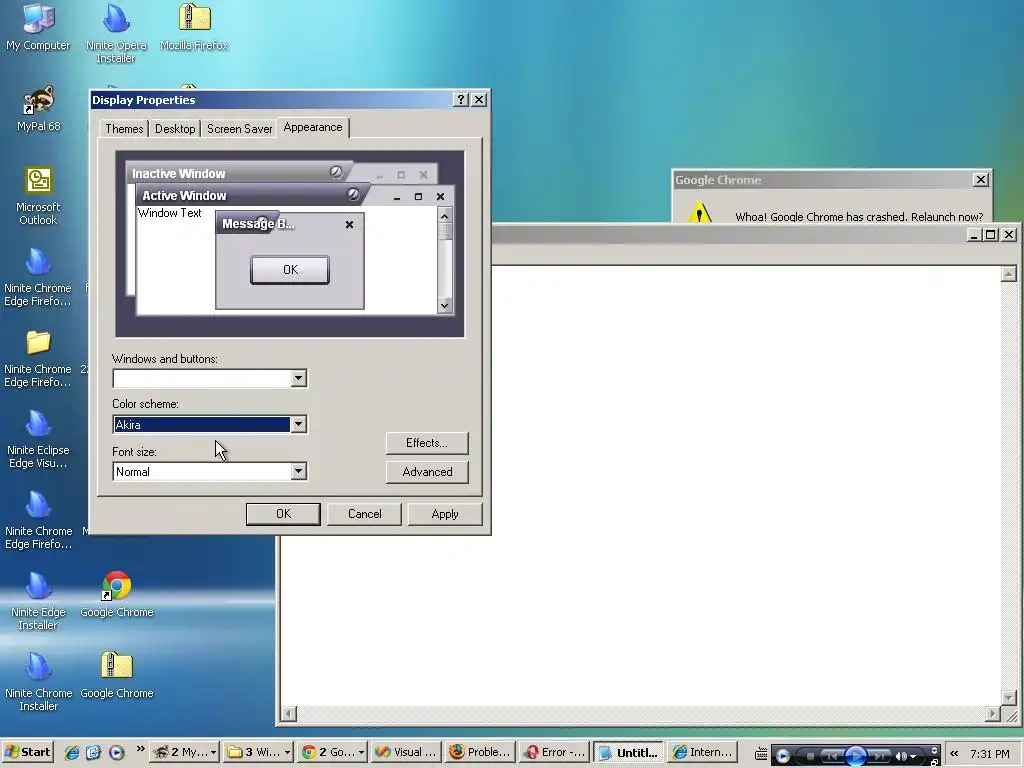Open the grouped '3 Wi...' folder taskbar button
The width and height of the screenshot is (1024, 768).
[x=258, y=752]
